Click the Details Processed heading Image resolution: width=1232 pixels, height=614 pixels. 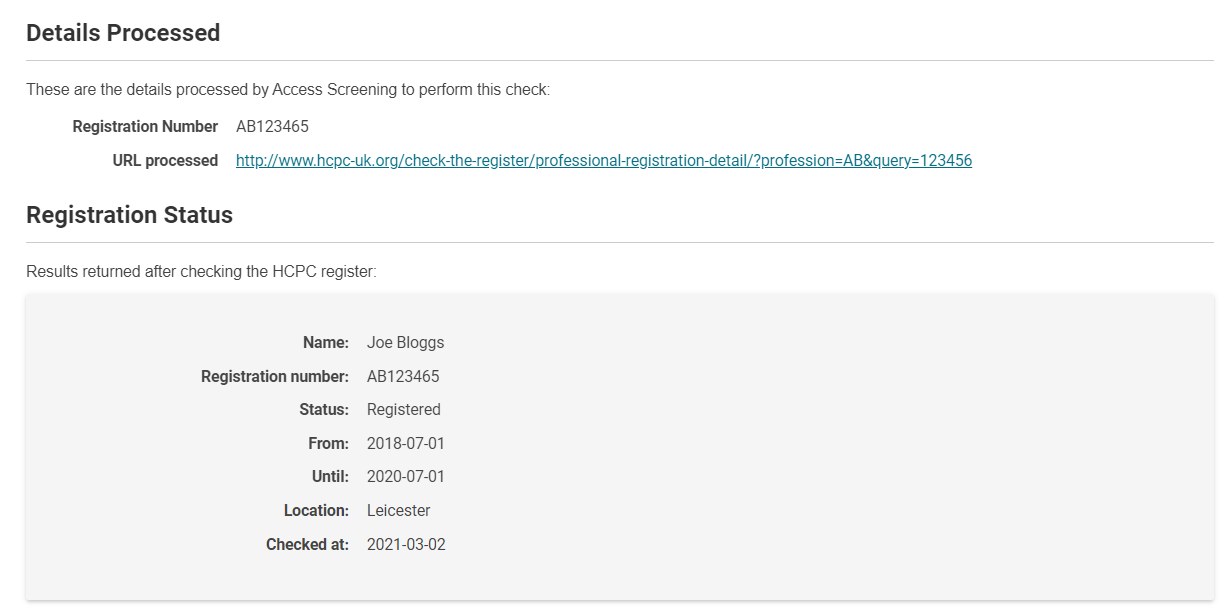pyautogui.click(x=123, y=33)
